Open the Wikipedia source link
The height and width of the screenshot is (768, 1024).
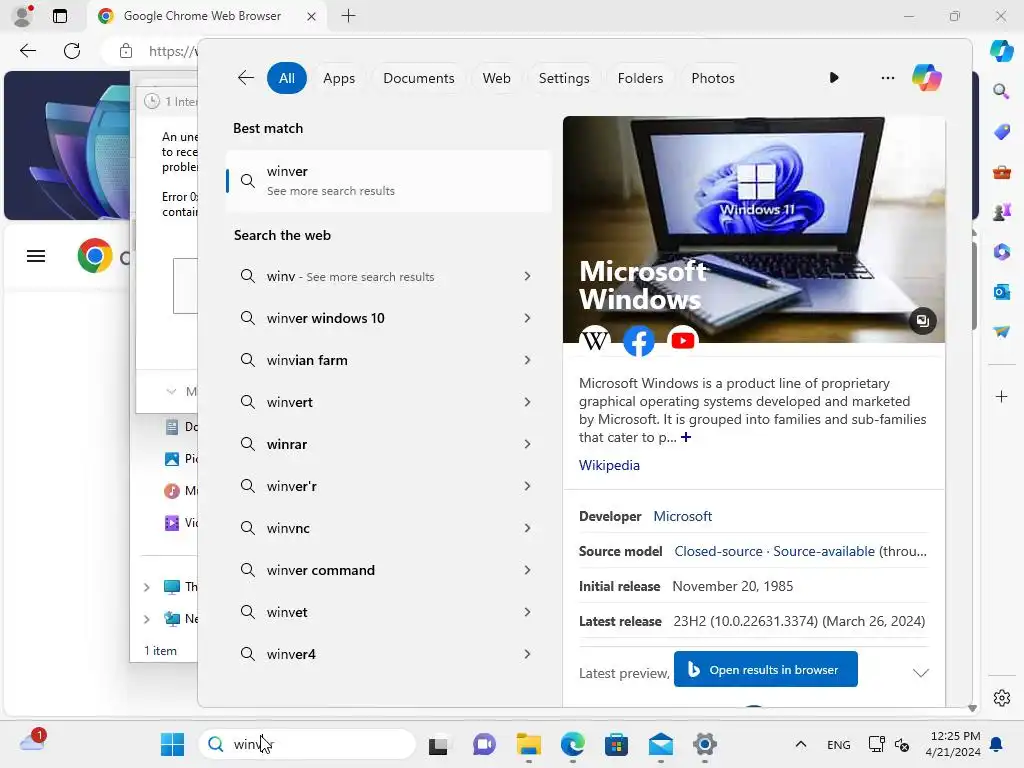pos(609,465)
